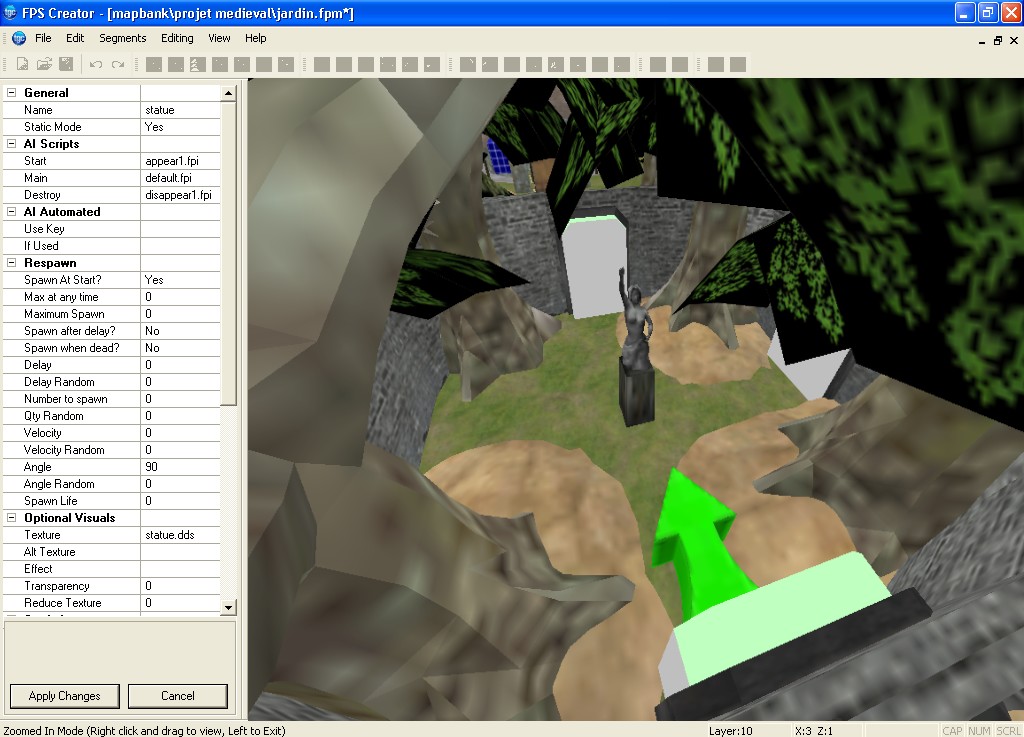Change the 'Spawn At Start?' Yes value

(180, 279)
